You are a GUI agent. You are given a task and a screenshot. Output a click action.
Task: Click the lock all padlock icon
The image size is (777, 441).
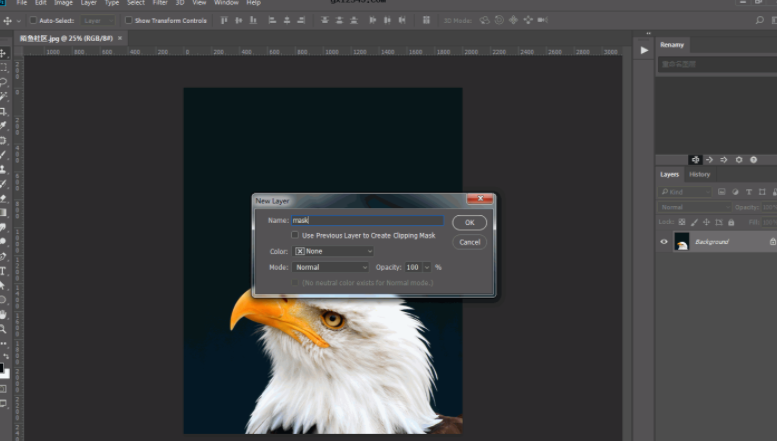(731, 222)
